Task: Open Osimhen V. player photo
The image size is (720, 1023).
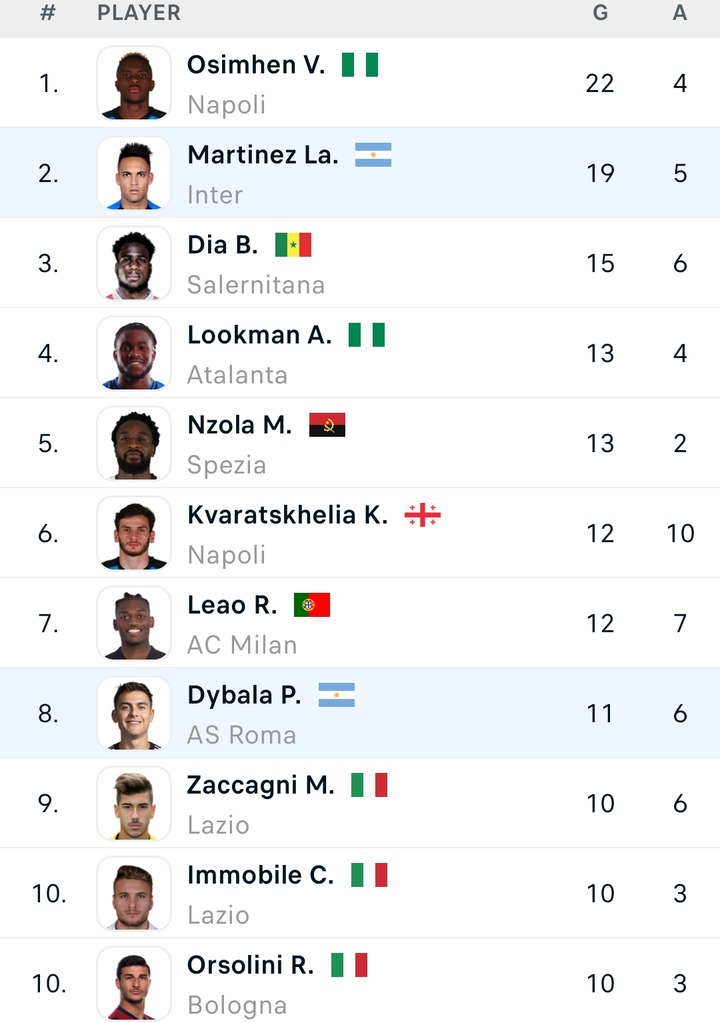Action: (x=134, y=83)
